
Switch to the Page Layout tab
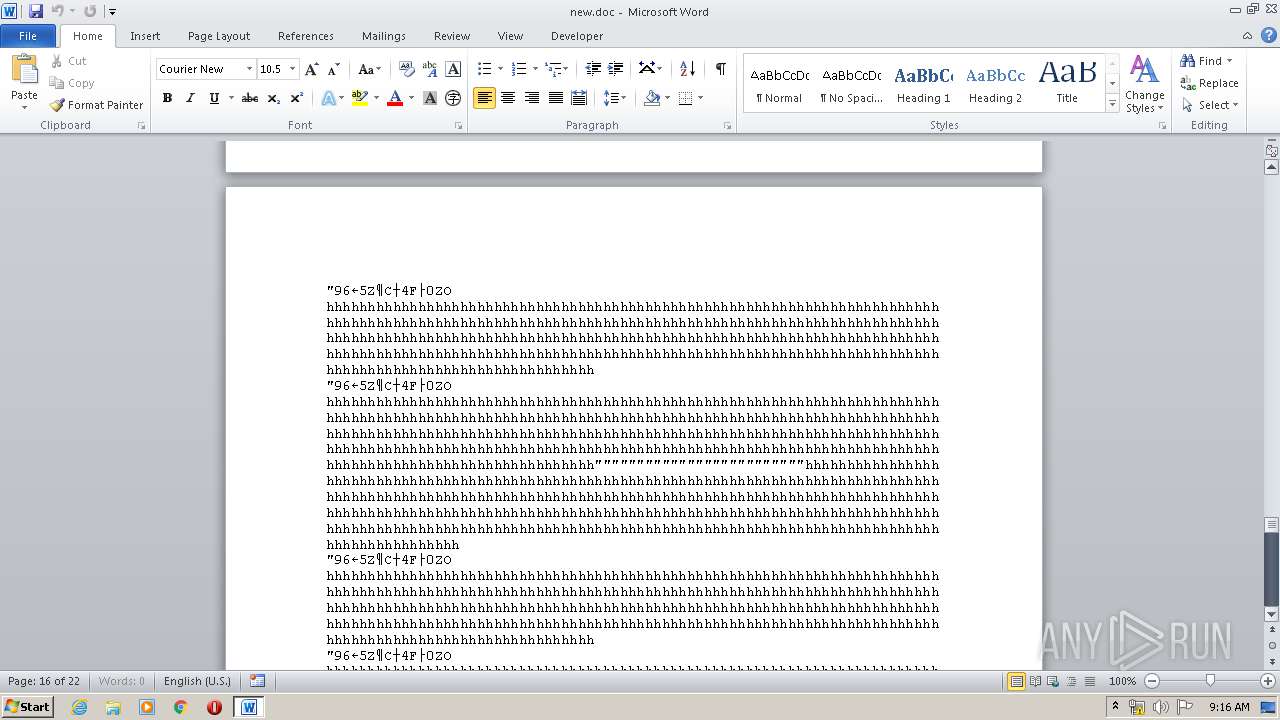click(219, 36)
